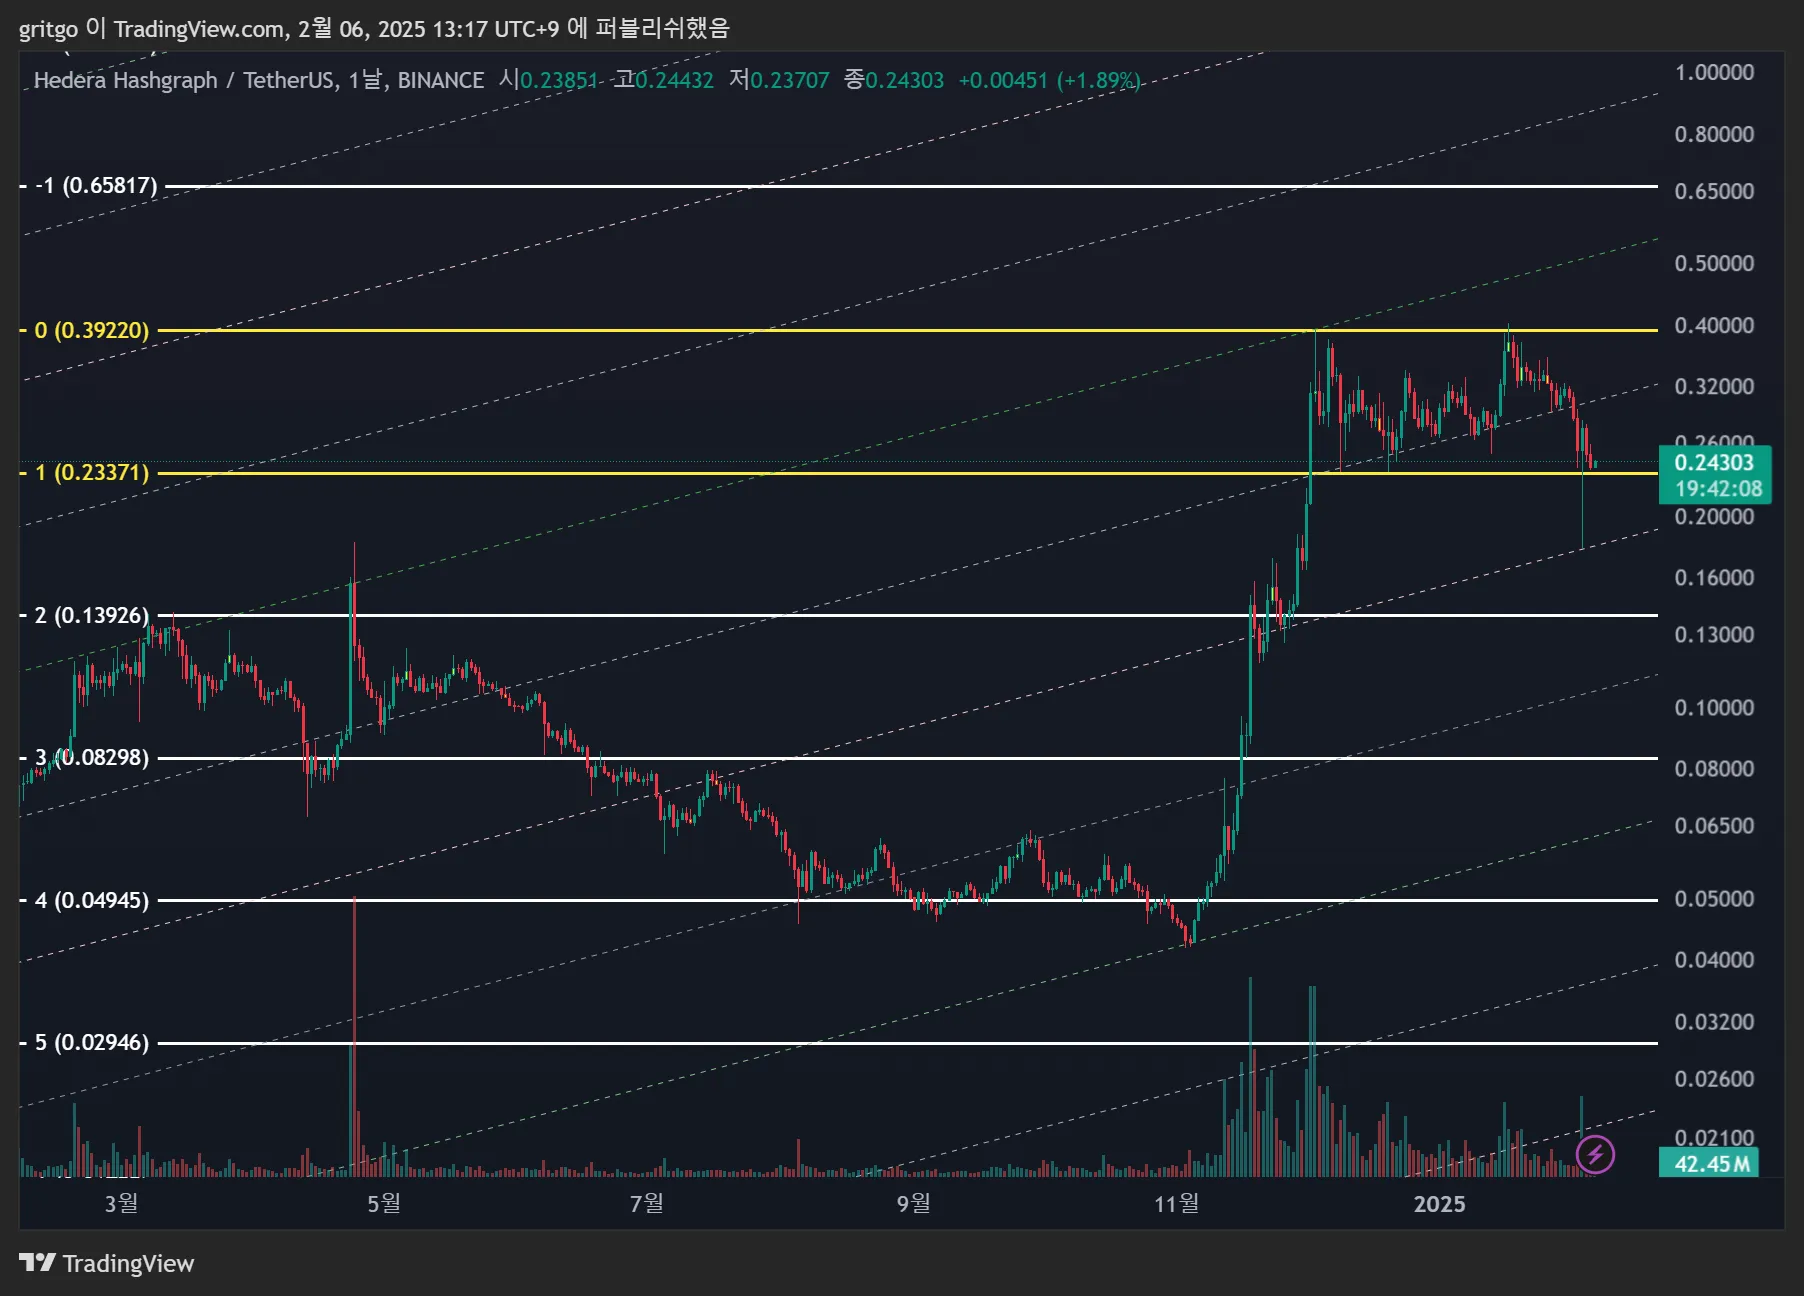Click the 0.08000 price axis label
The image size is (1804, 1296).
click(1714, 769)
